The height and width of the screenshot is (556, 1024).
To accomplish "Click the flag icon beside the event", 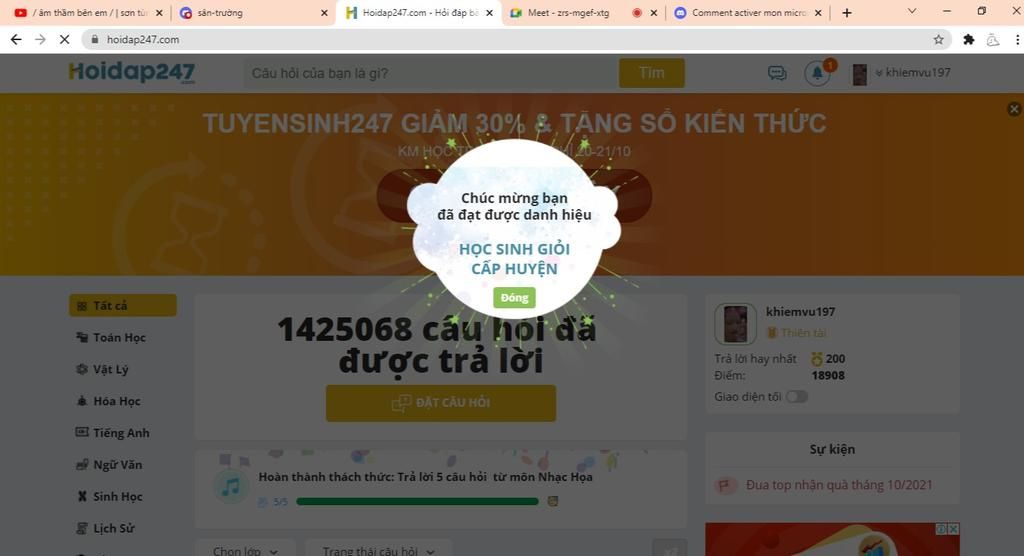I will 724,485.
